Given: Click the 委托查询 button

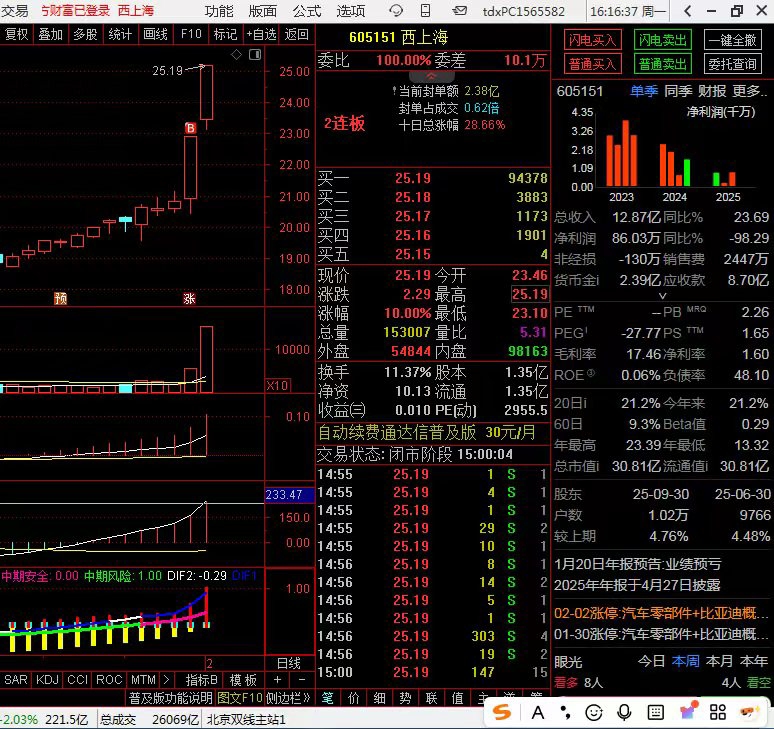Looking at the screenshot, I should point(733,64).
